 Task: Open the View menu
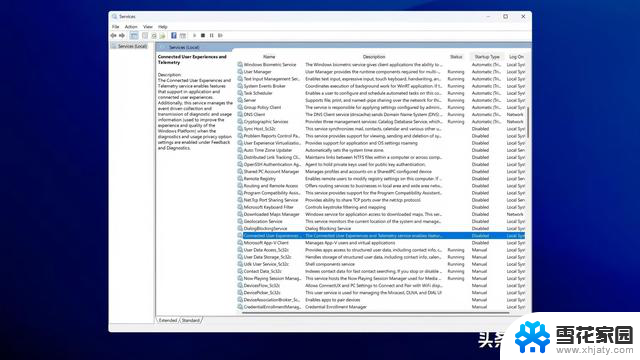148,27
